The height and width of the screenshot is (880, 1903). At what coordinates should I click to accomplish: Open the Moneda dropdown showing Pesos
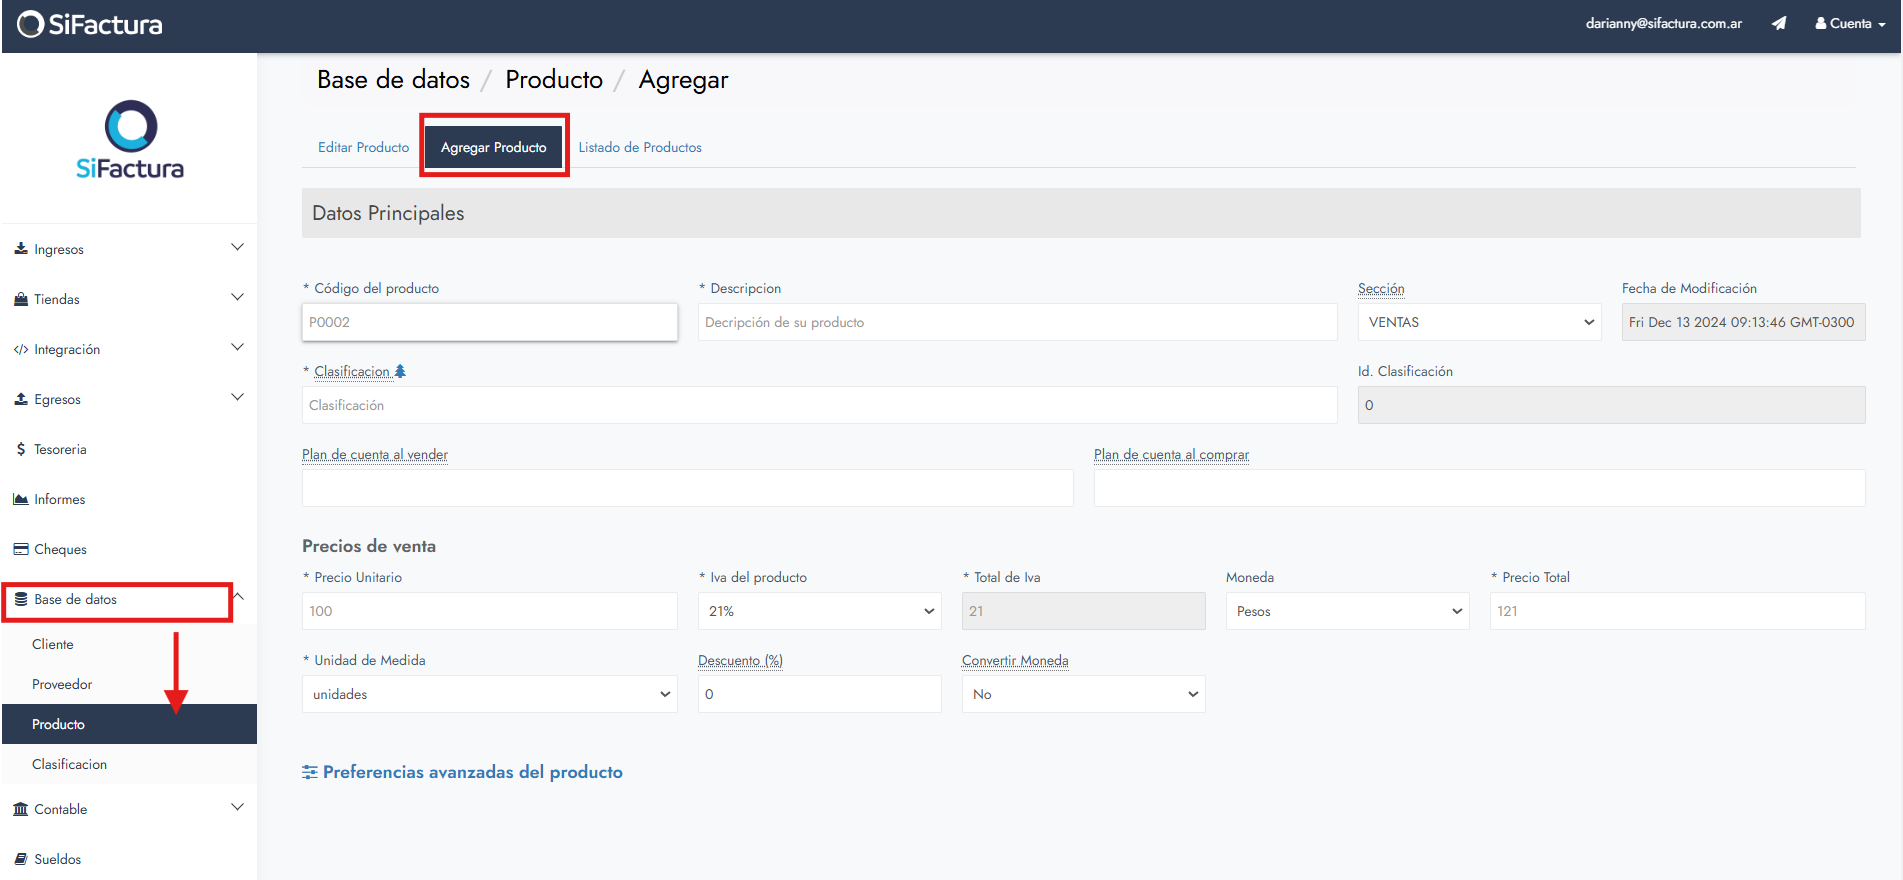pos(1347,611)
